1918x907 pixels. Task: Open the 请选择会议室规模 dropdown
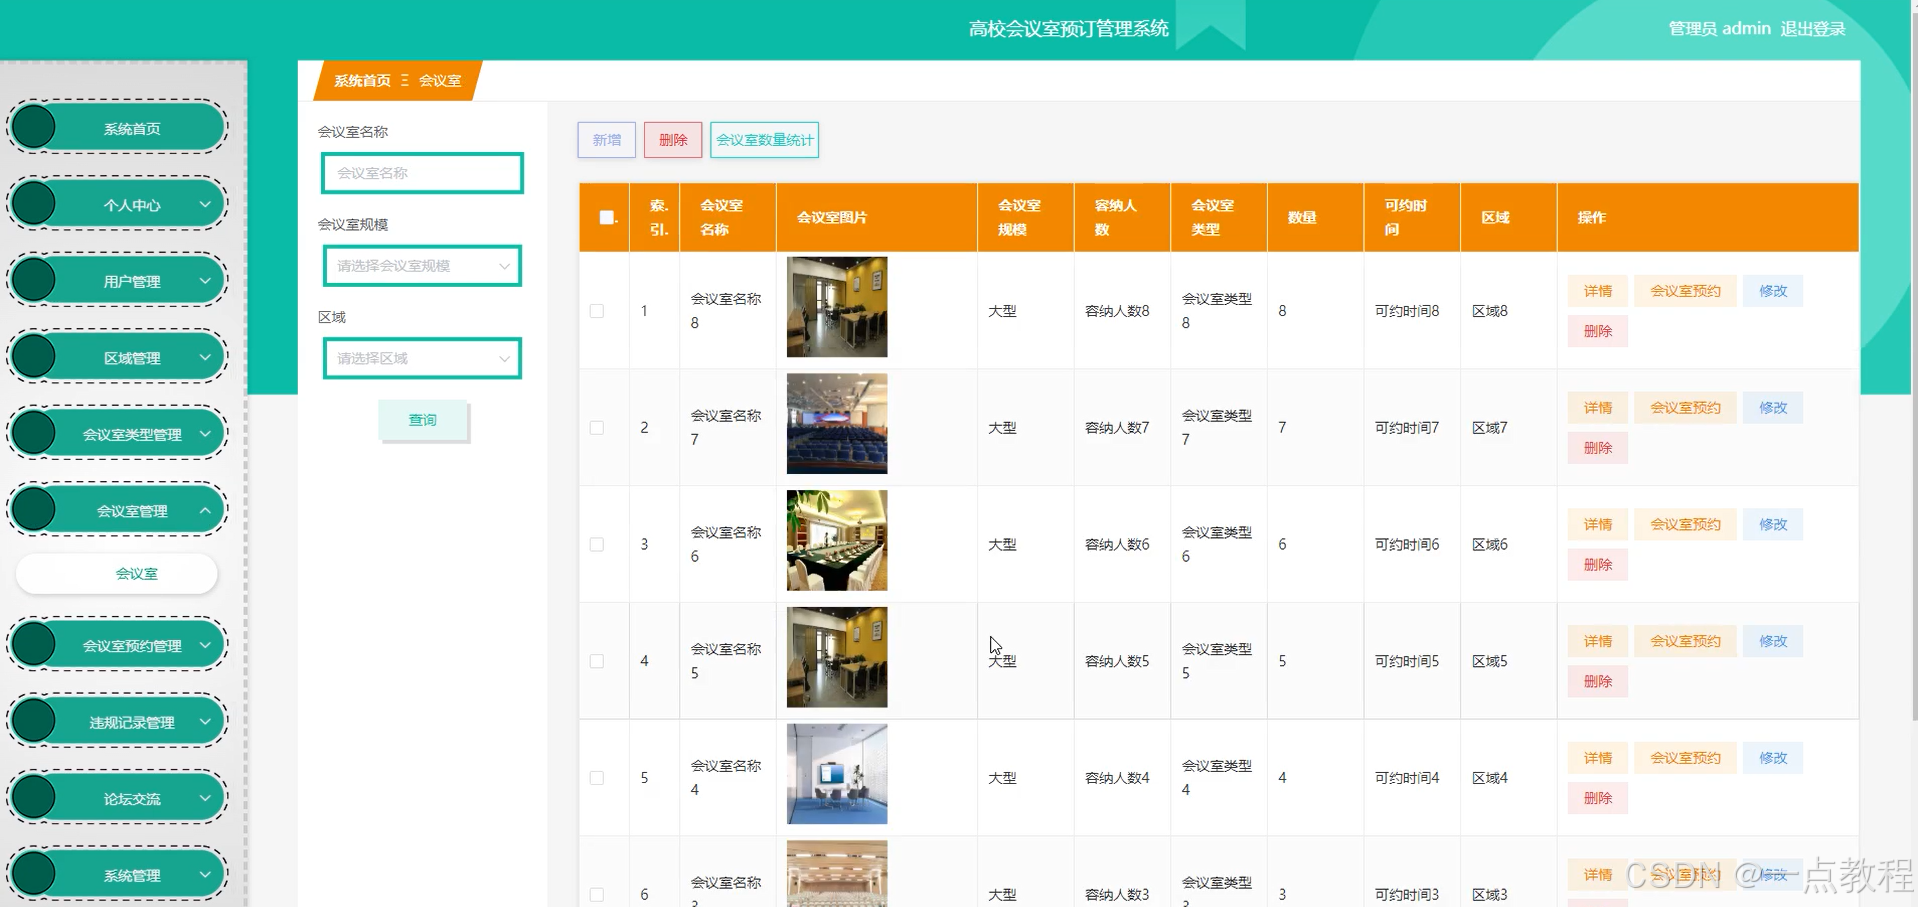[422, 266]
